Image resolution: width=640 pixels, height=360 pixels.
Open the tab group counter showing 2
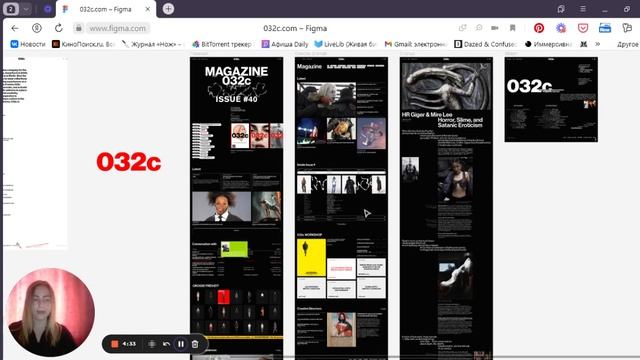[11, 9]
